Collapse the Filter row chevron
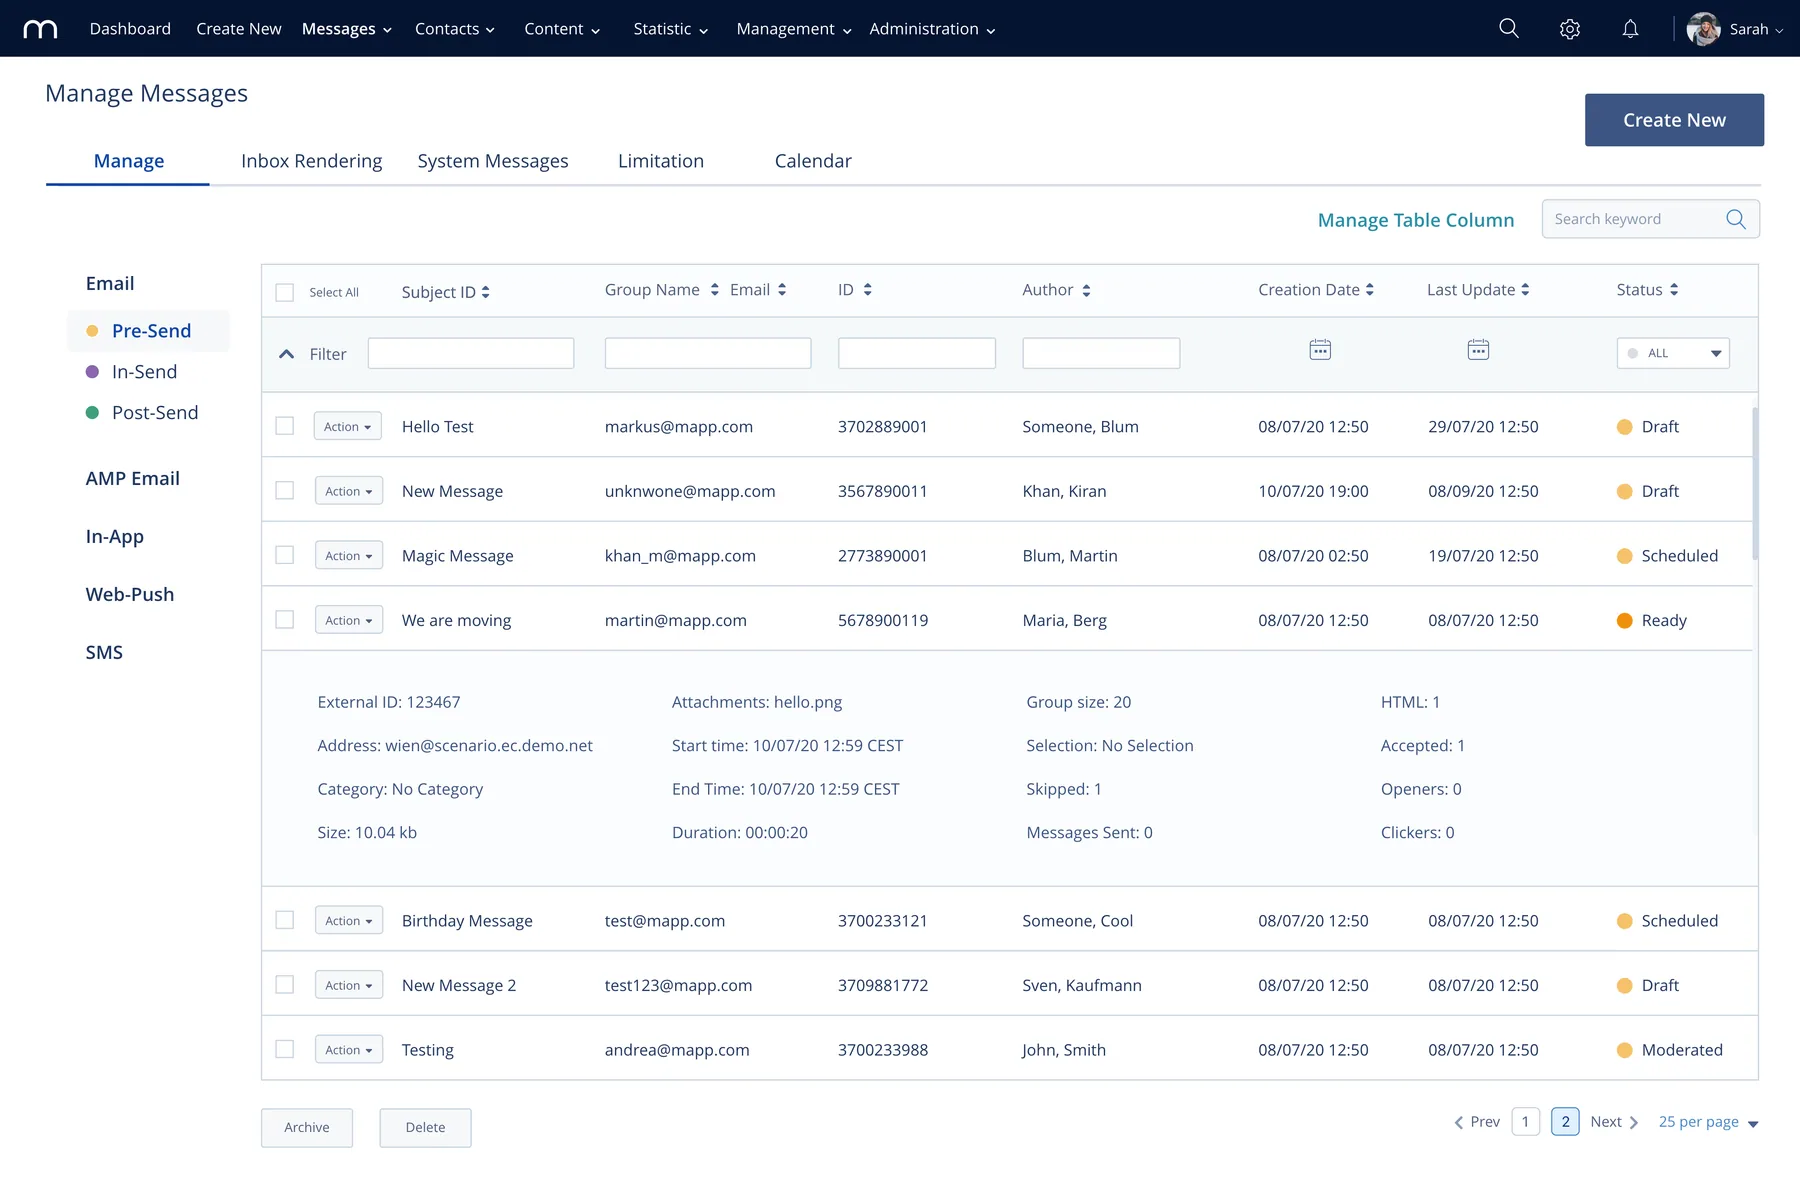The image size is (1800, 1194). [287, 354]
